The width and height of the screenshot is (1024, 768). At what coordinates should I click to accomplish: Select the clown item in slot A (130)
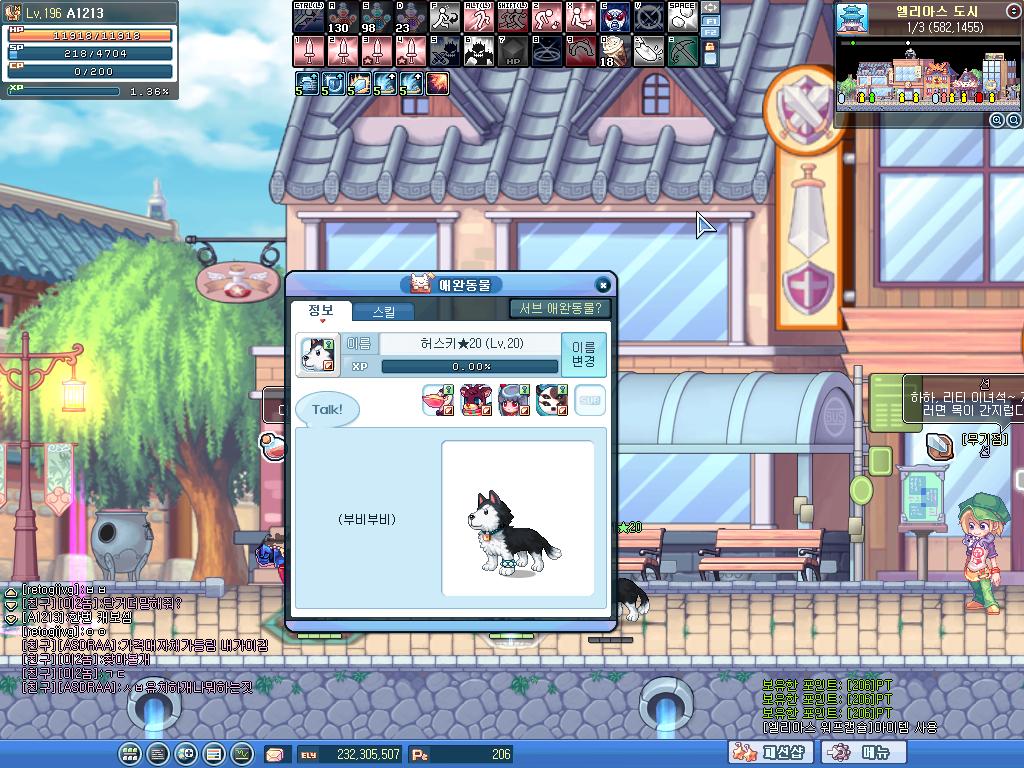(x=343, y=17)
